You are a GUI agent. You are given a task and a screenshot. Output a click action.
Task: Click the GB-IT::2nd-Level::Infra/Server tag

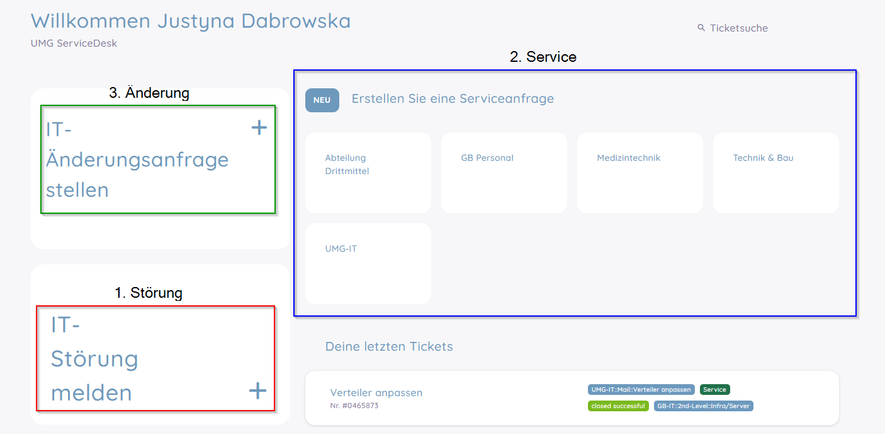[x=703, y=406]
